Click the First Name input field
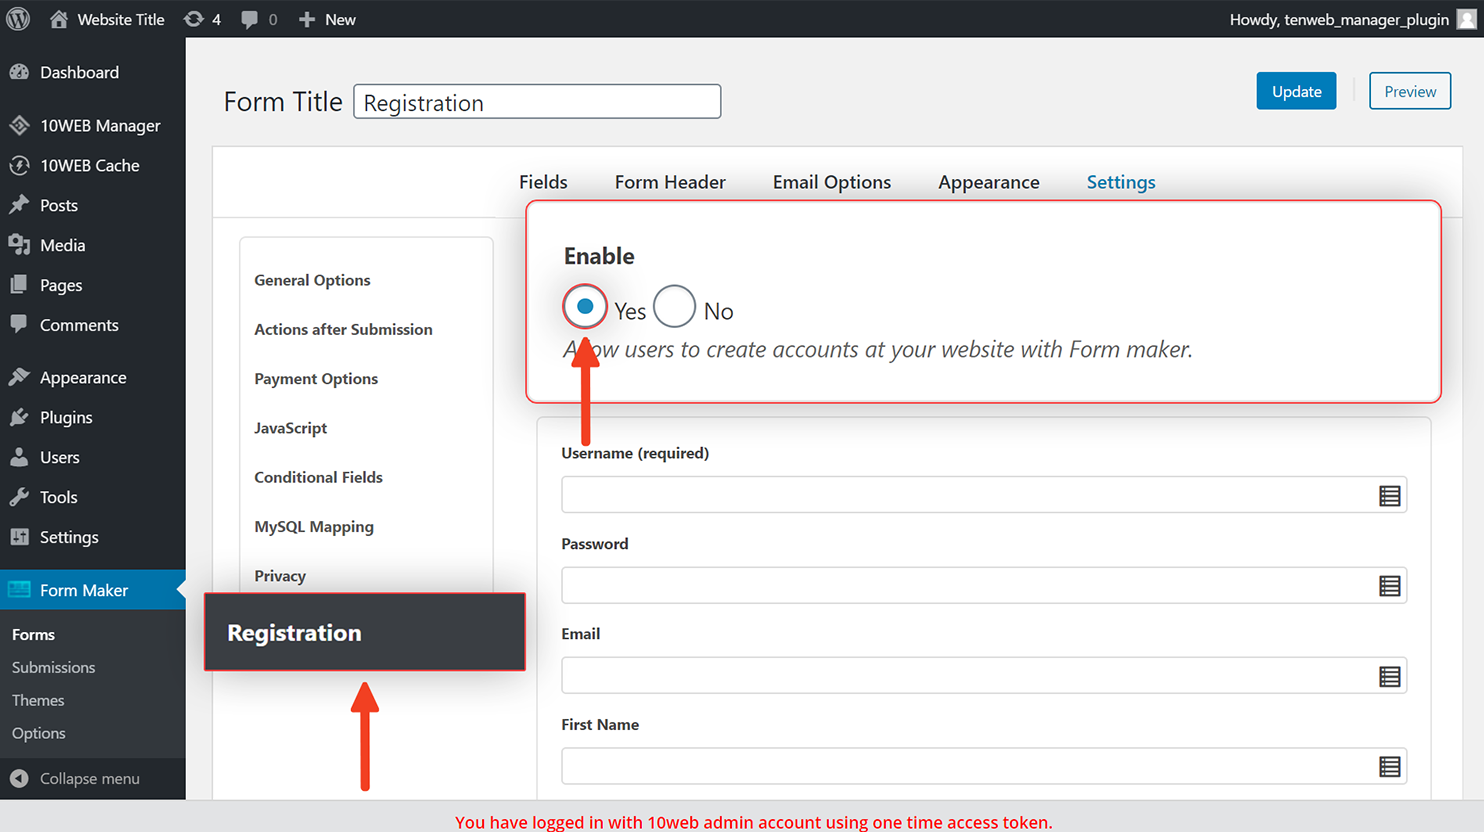1484x832 pixels. [x=984, y=767]
